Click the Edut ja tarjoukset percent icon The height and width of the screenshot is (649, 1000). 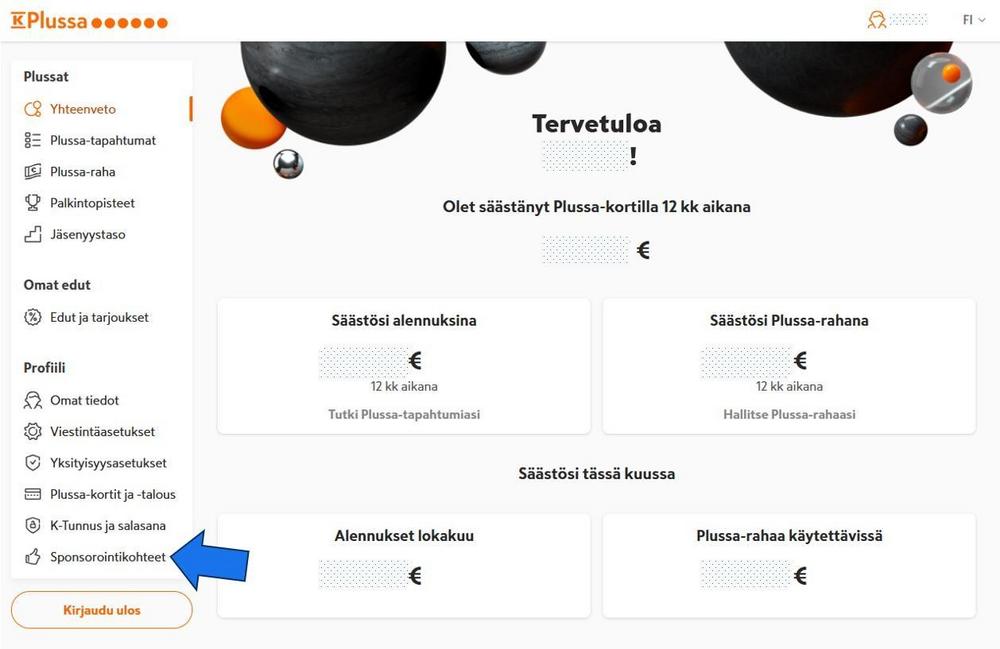coord(32,317)
